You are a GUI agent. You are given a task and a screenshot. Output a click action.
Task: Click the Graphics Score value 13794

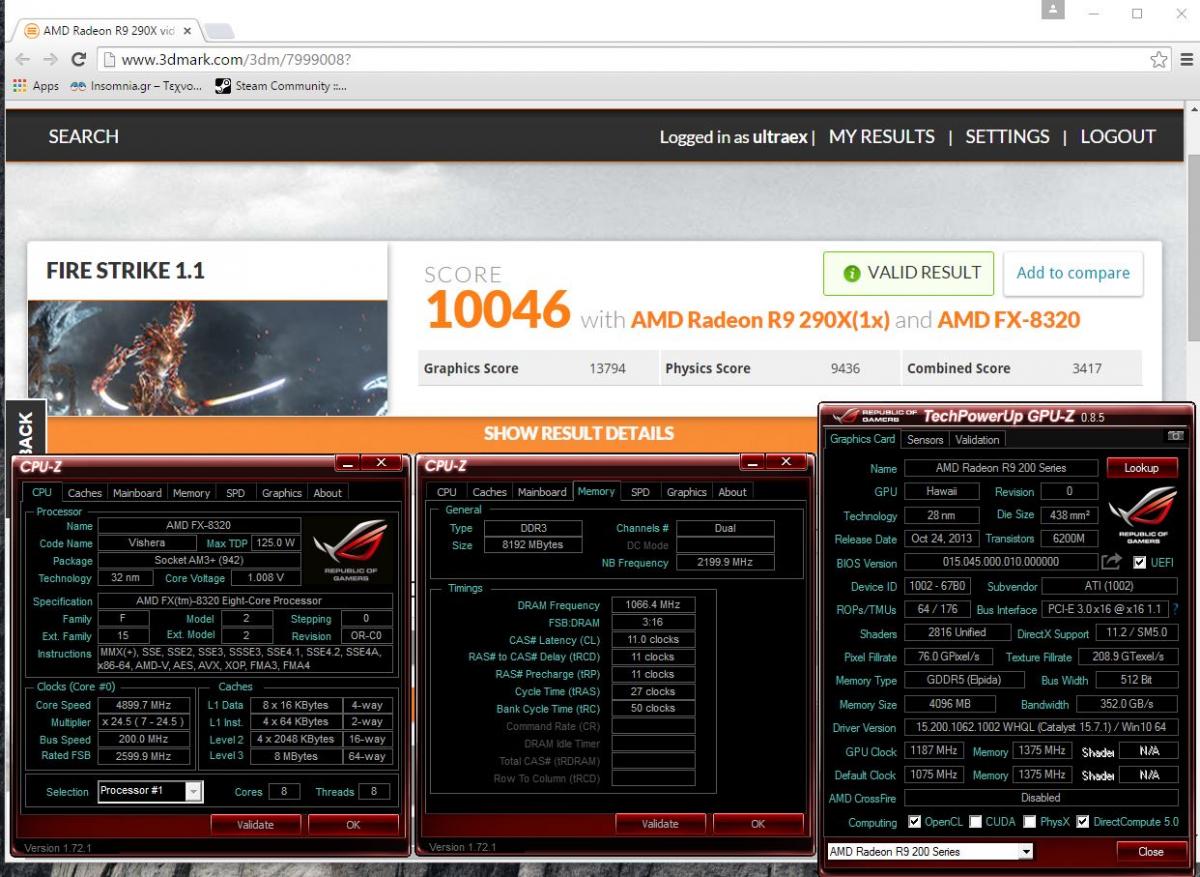click(x=607, y=368)
